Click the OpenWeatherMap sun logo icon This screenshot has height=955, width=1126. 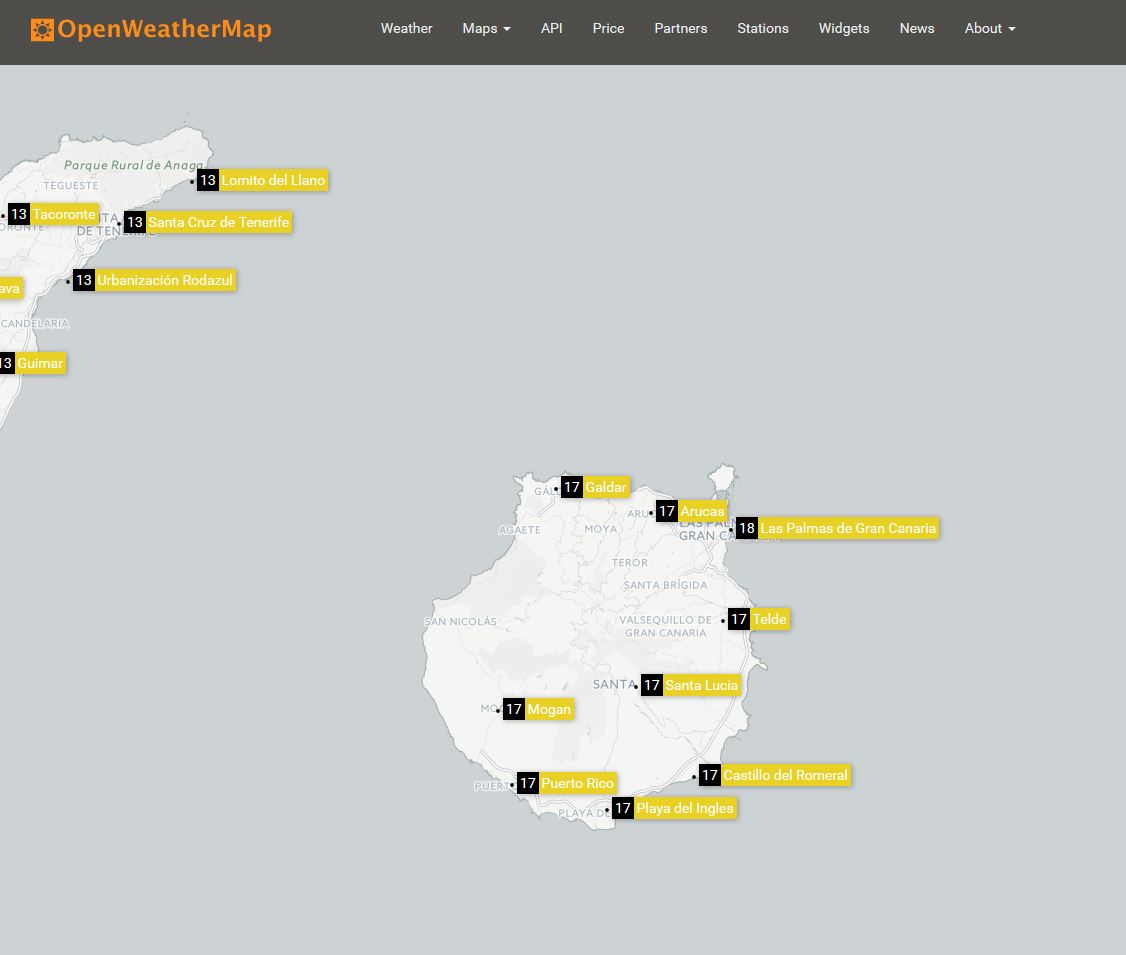pos(42,29)
